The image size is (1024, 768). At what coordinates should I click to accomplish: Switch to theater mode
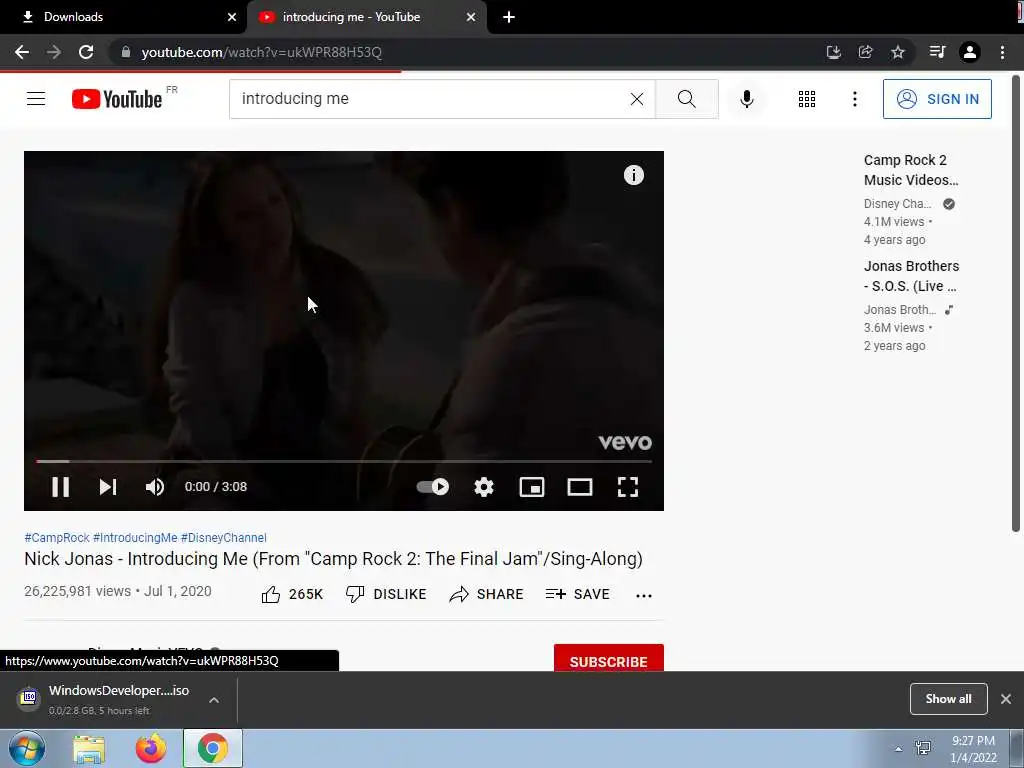580,487
